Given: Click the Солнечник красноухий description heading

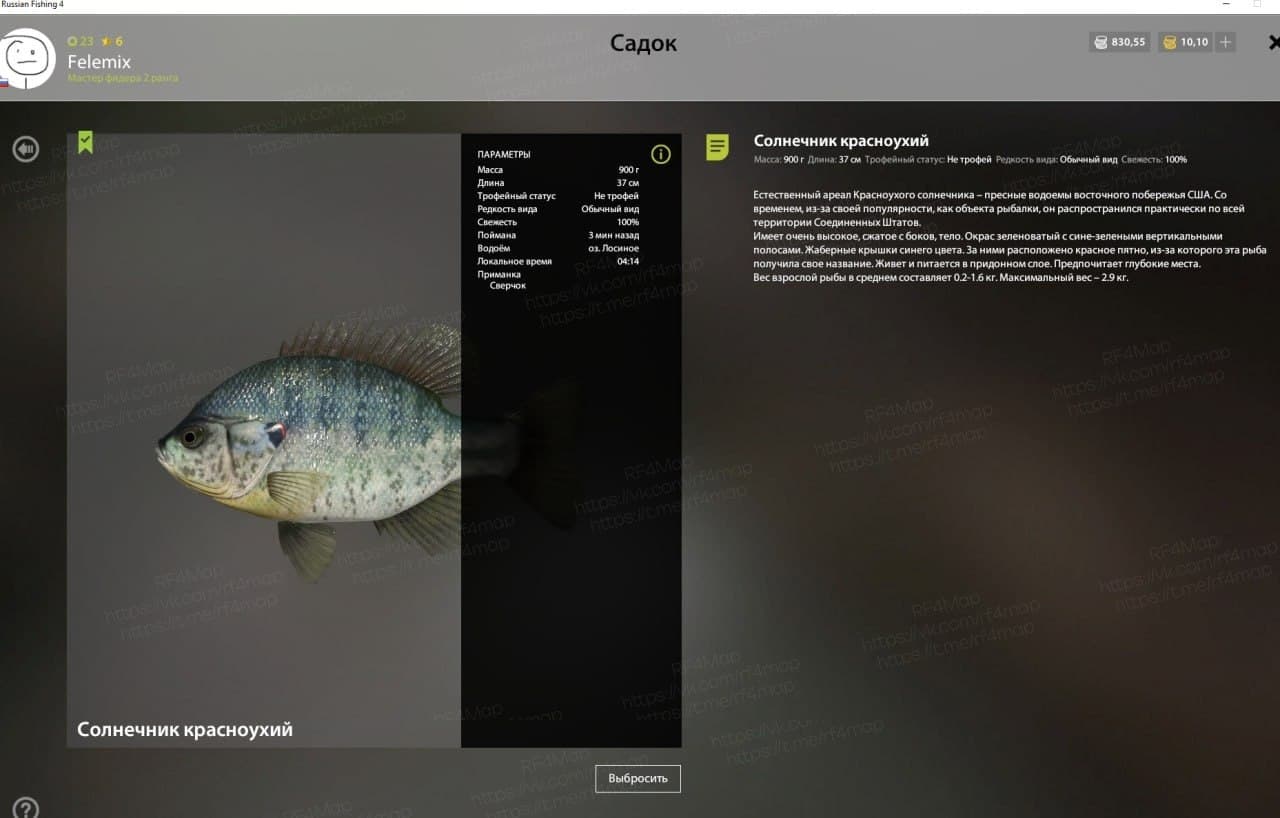Looking at the screenshot, I should pos(841,141).
